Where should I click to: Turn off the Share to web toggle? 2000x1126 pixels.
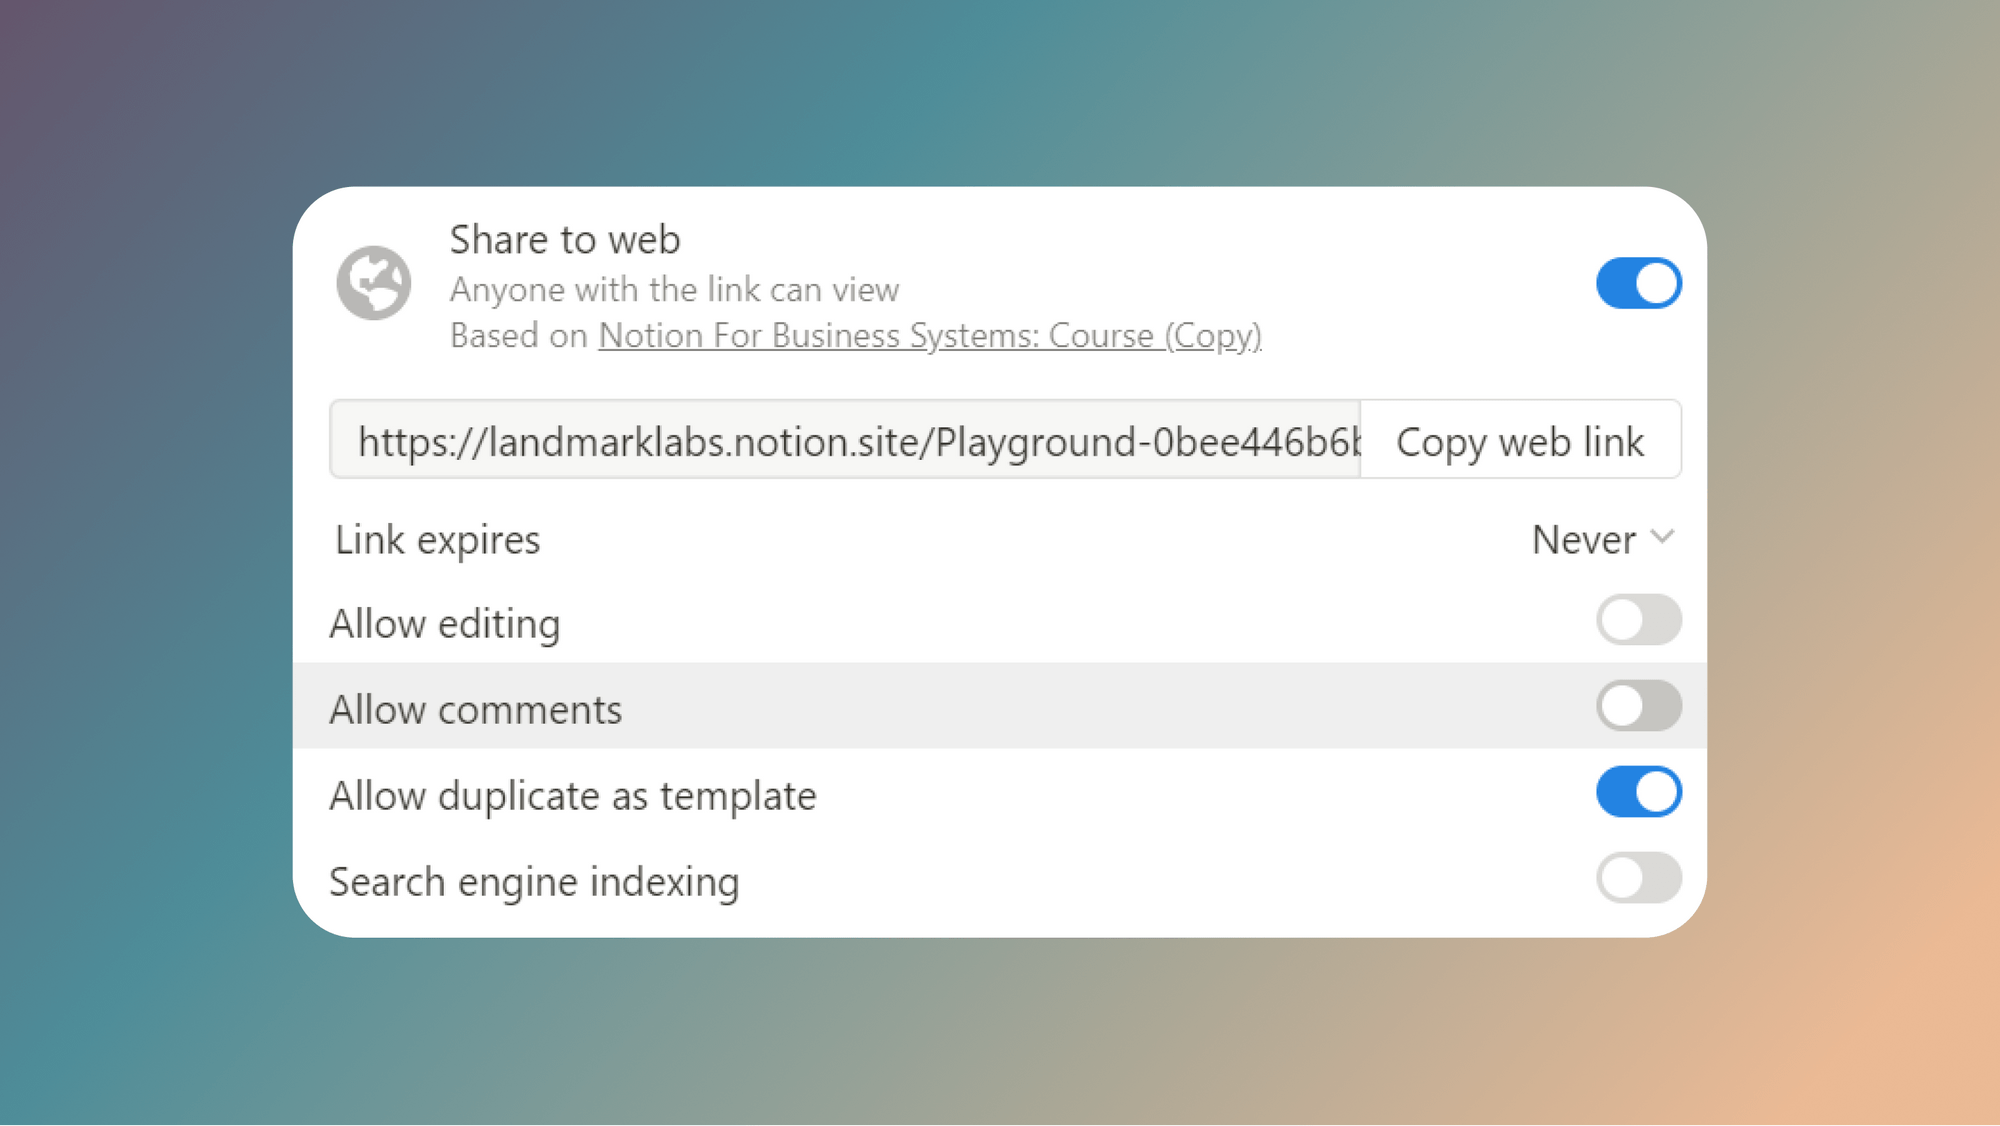tap(1638, 283)
